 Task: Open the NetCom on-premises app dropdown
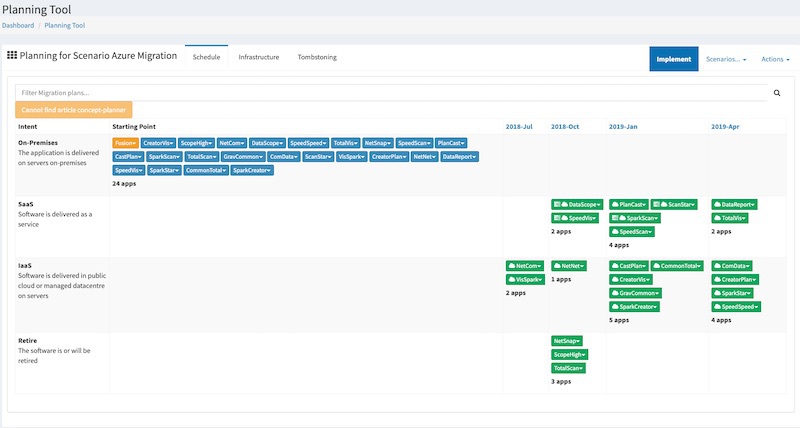(x=232, y=143)
